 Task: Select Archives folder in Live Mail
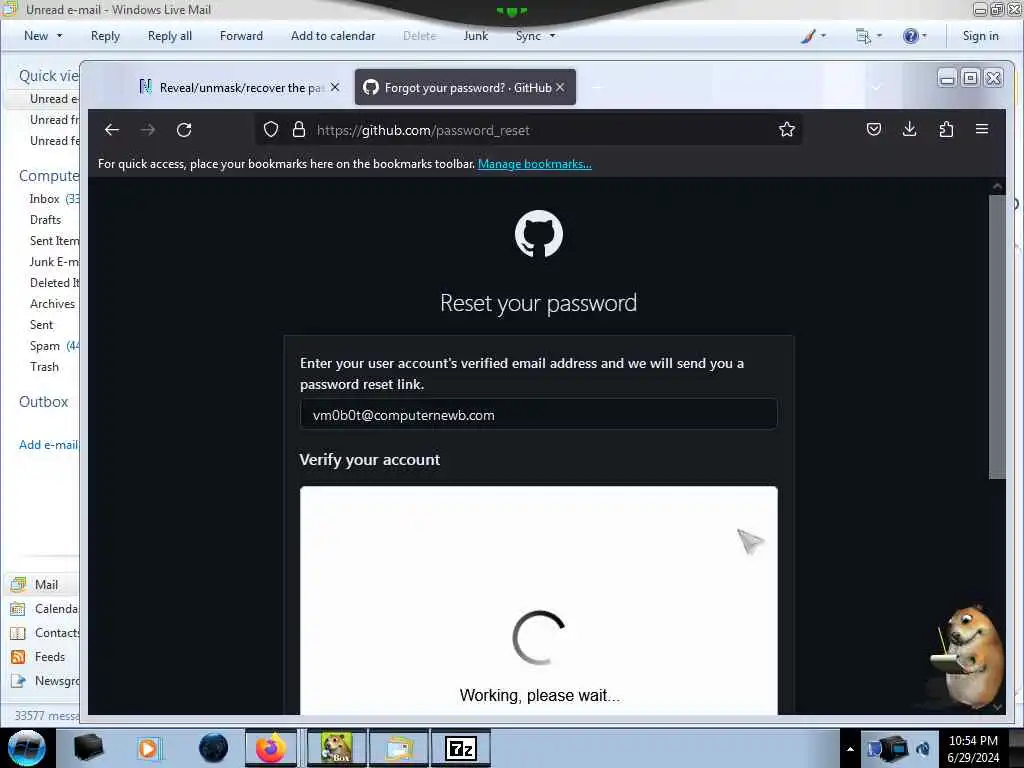52,304
